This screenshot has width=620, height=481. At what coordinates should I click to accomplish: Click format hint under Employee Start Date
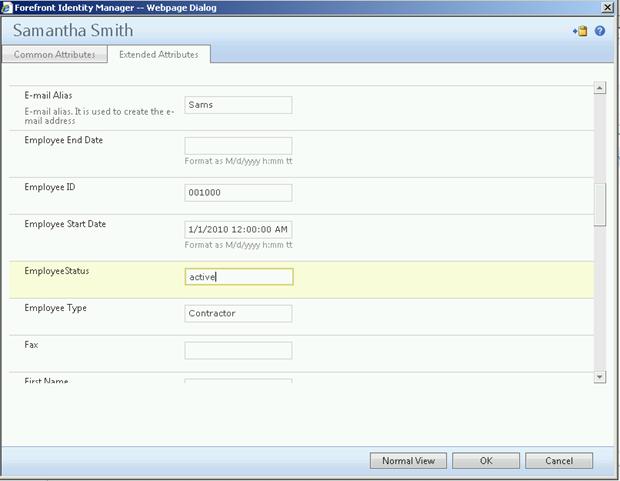238,245
